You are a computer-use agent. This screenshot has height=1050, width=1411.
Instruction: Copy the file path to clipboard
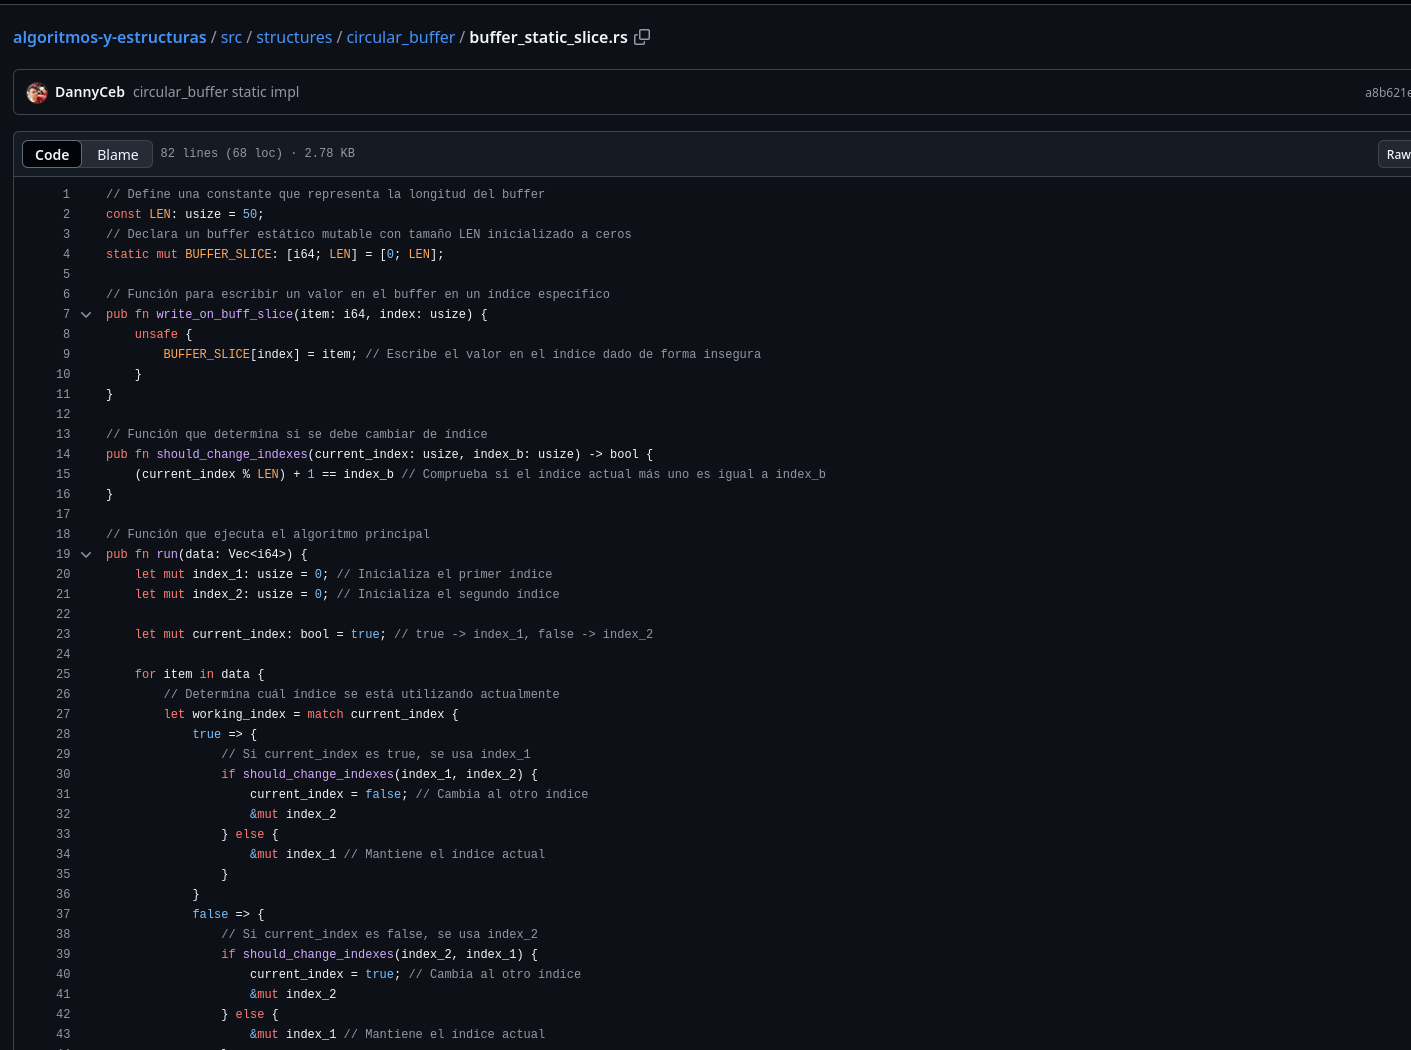(x=642, y=36)
